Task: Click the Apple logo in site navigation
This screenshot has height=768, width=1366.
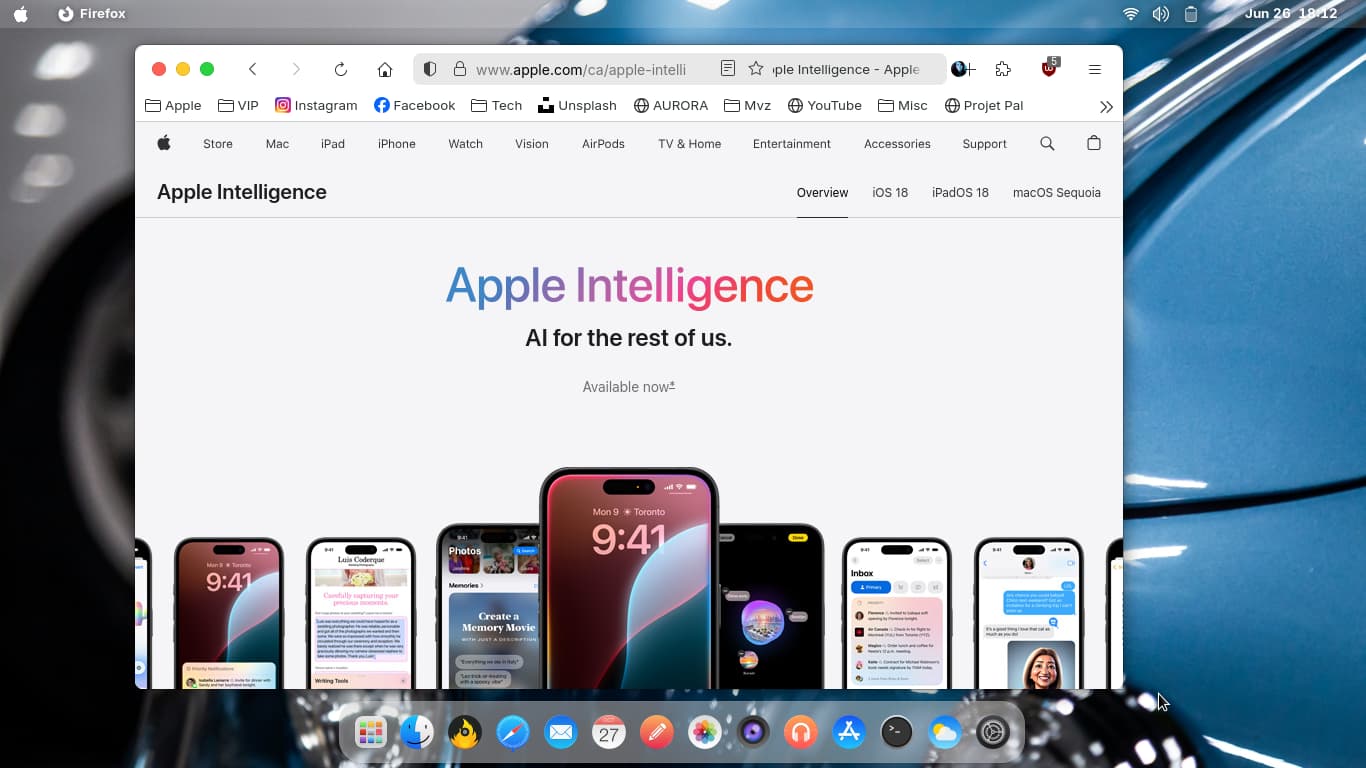Action: point(164,143)
